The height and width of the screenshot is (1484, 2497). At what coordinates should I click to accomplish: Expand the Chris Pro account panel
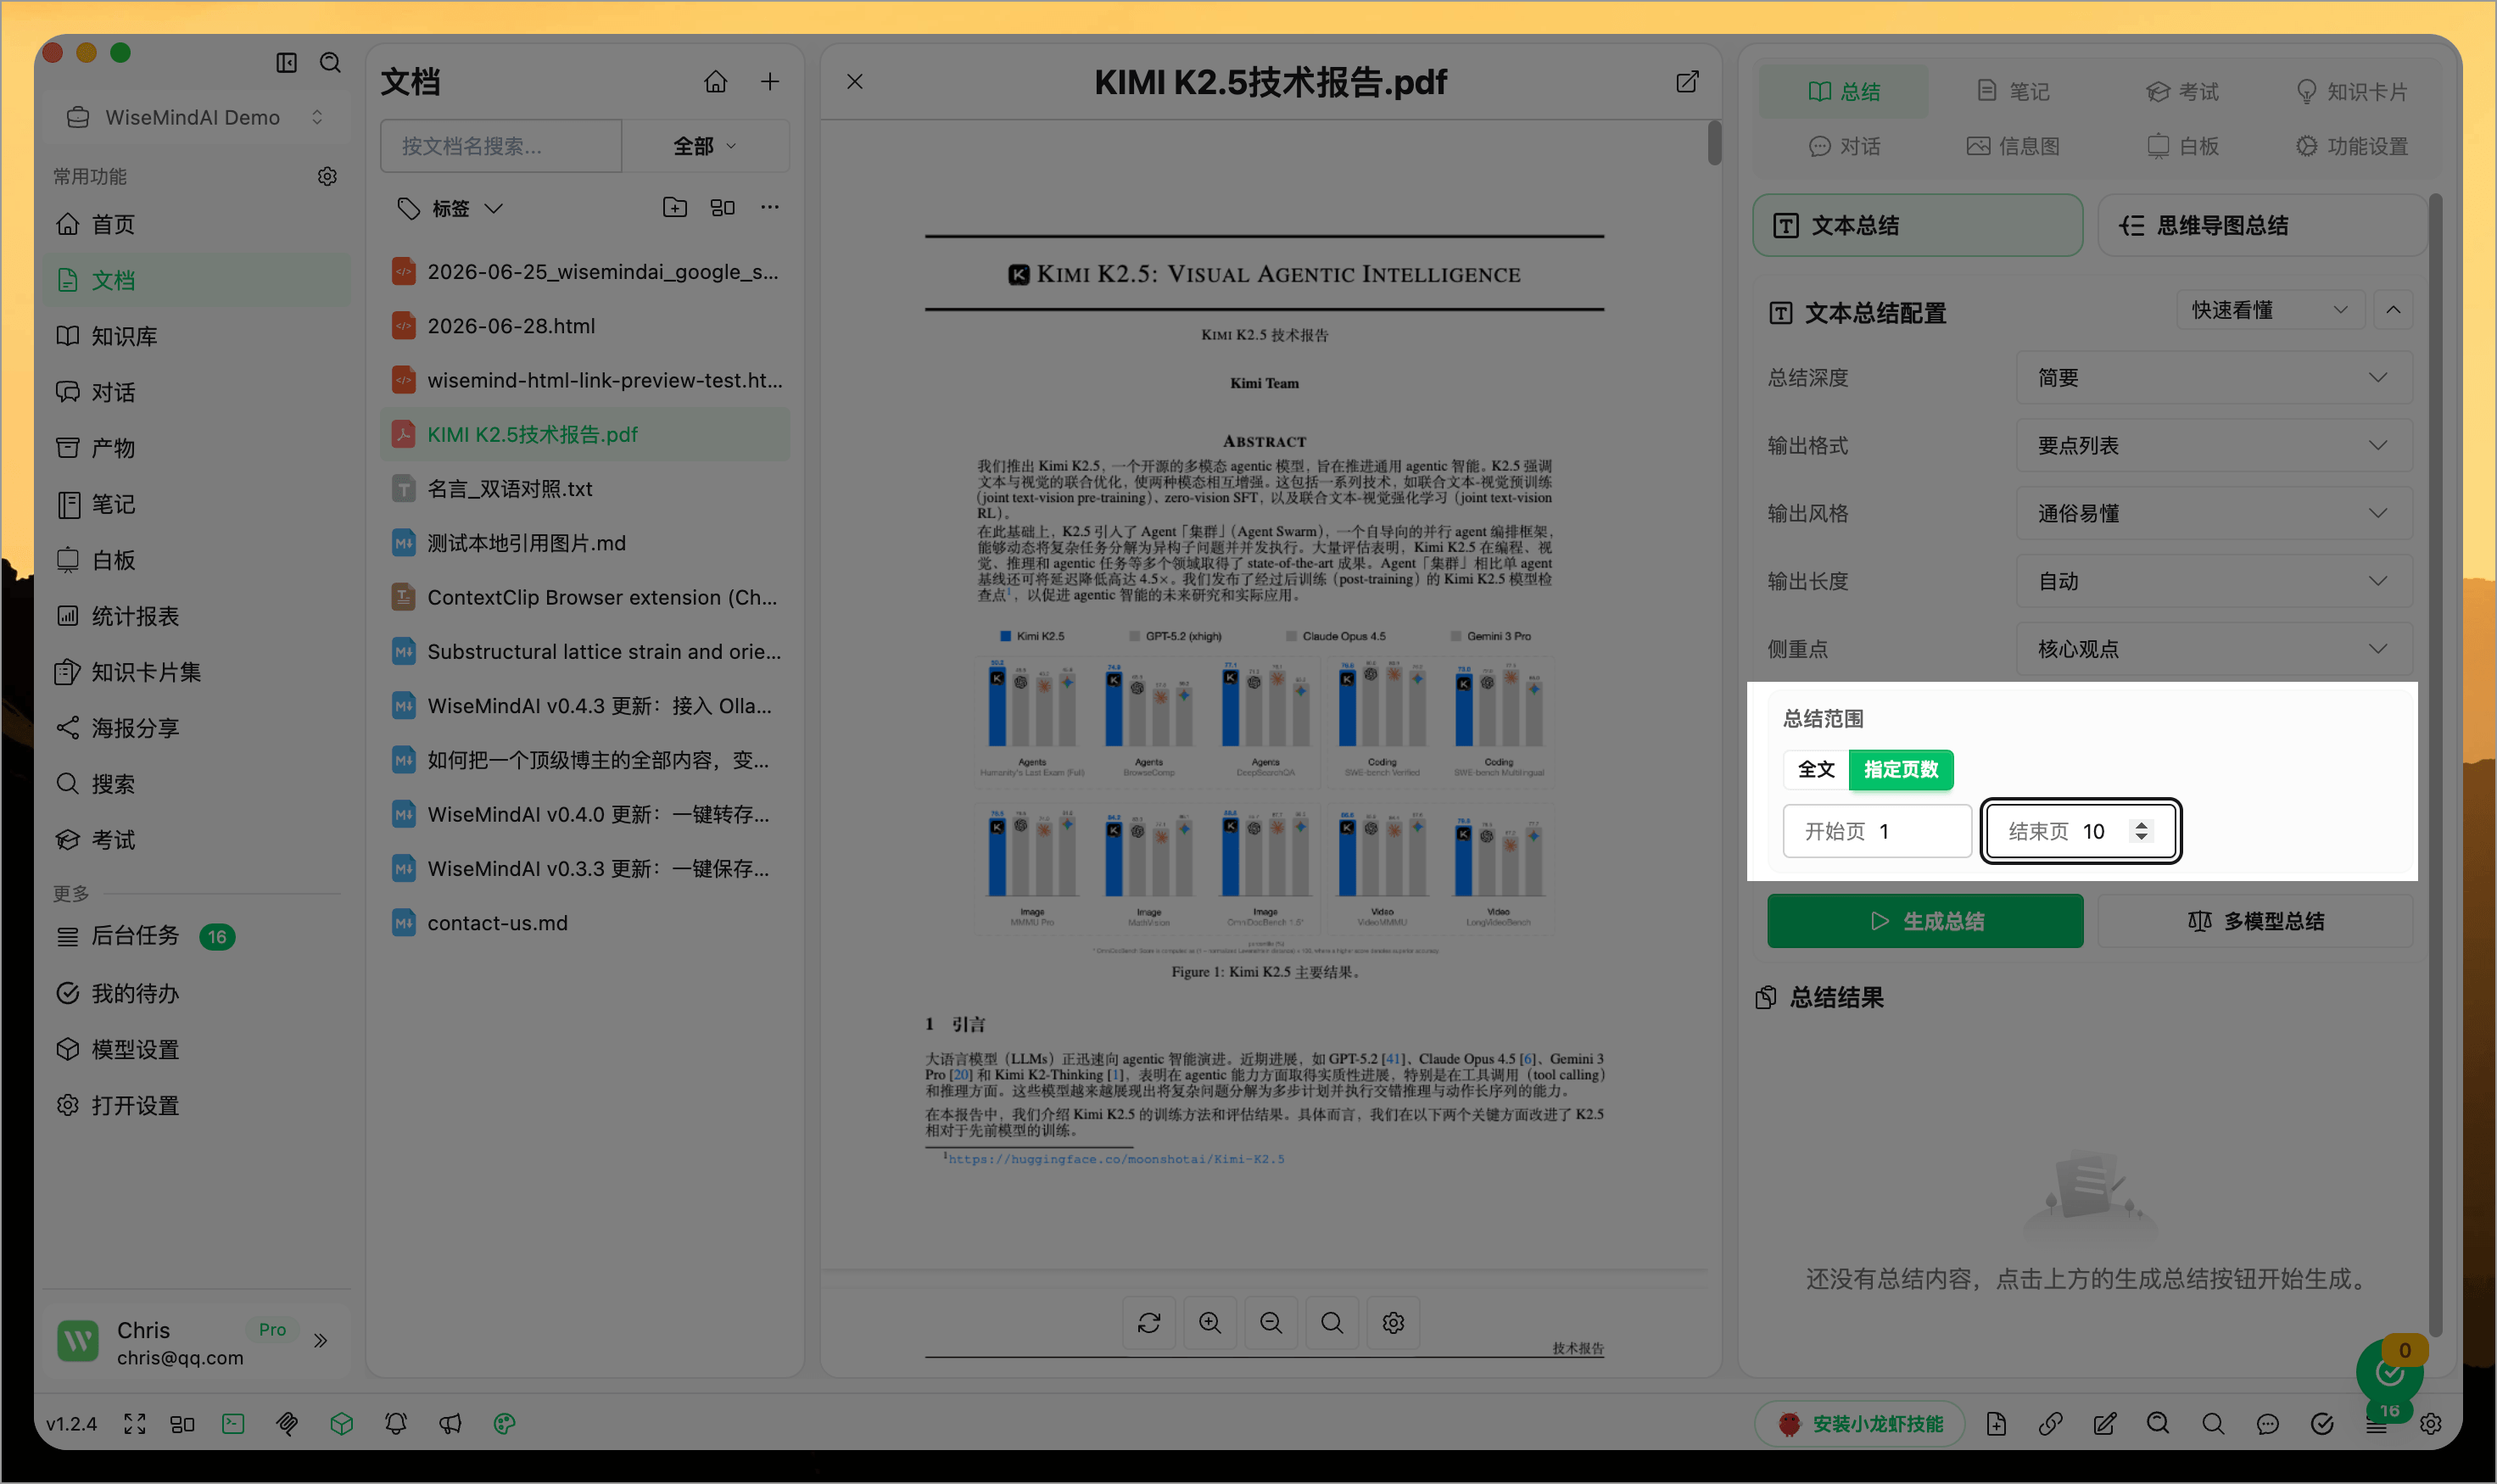point(320,1341)
